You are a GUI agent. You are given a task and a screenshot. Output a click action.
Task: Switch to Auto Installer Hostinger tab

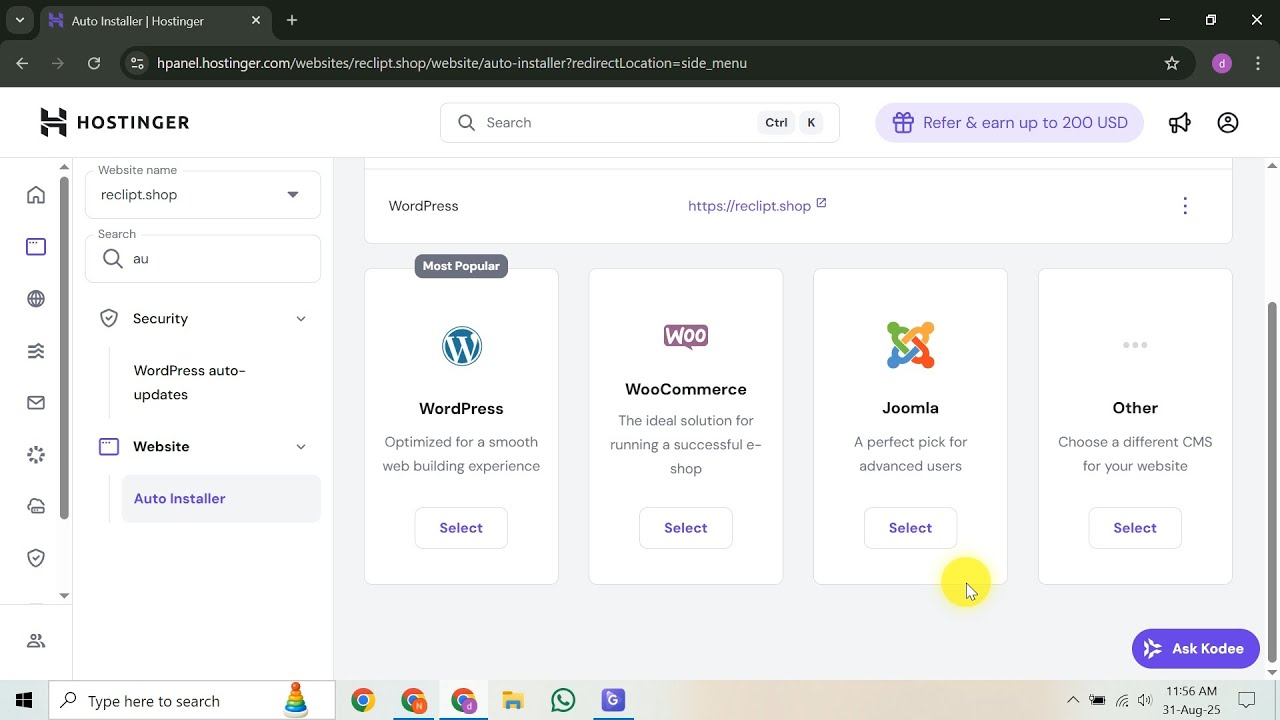click(155, 21)
